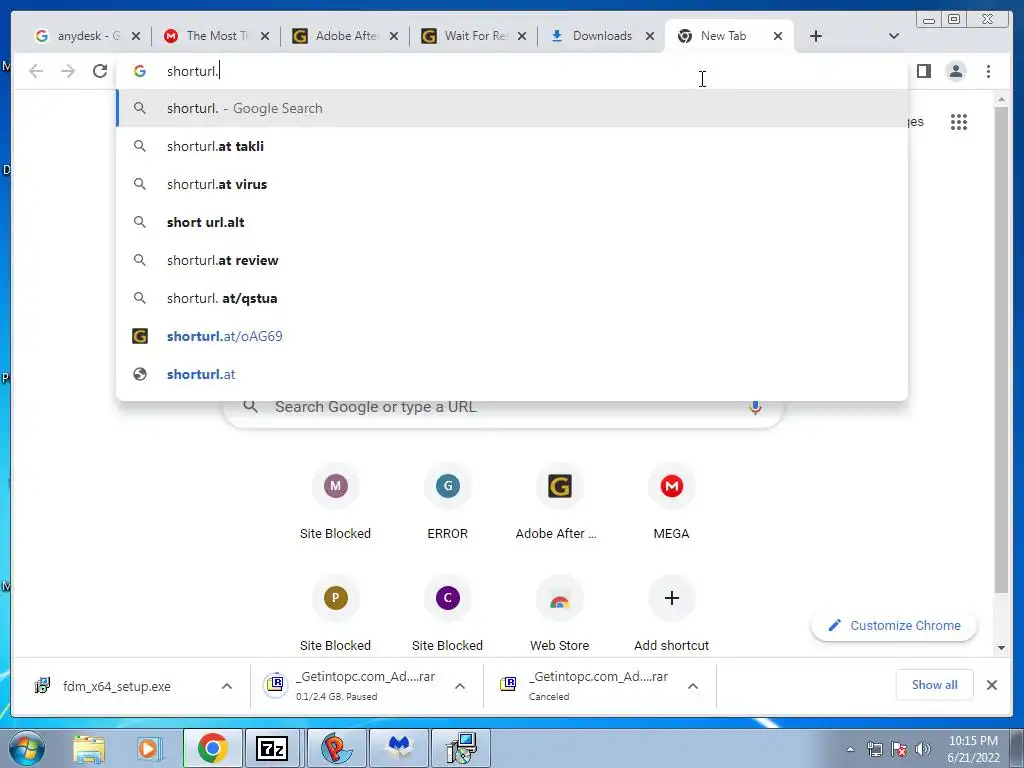Screen dimensions: 1024x768
Task: Show hidden system tray icons
Action: click(850, 749)
